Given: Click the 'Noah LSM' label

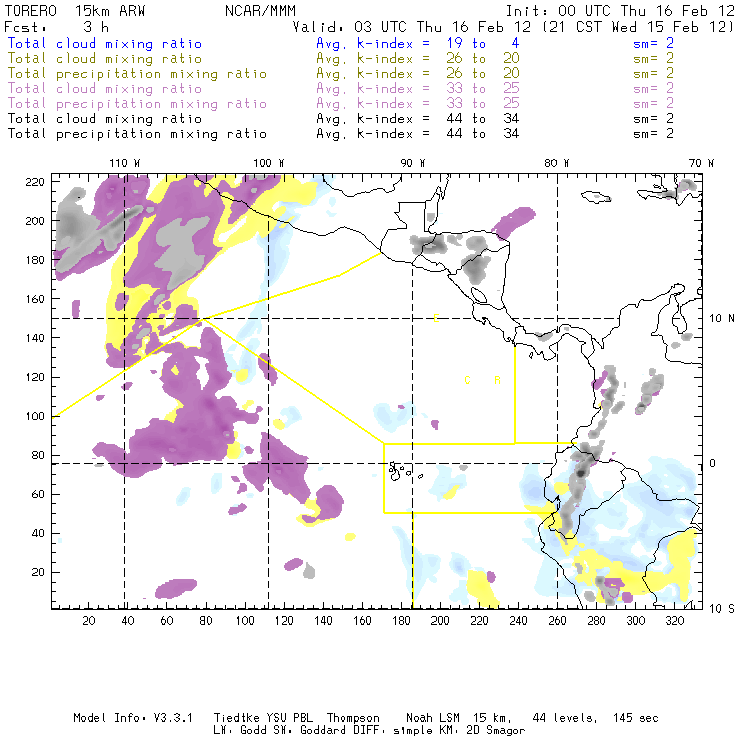Looking at the screenshot, I should pos(433,718).
